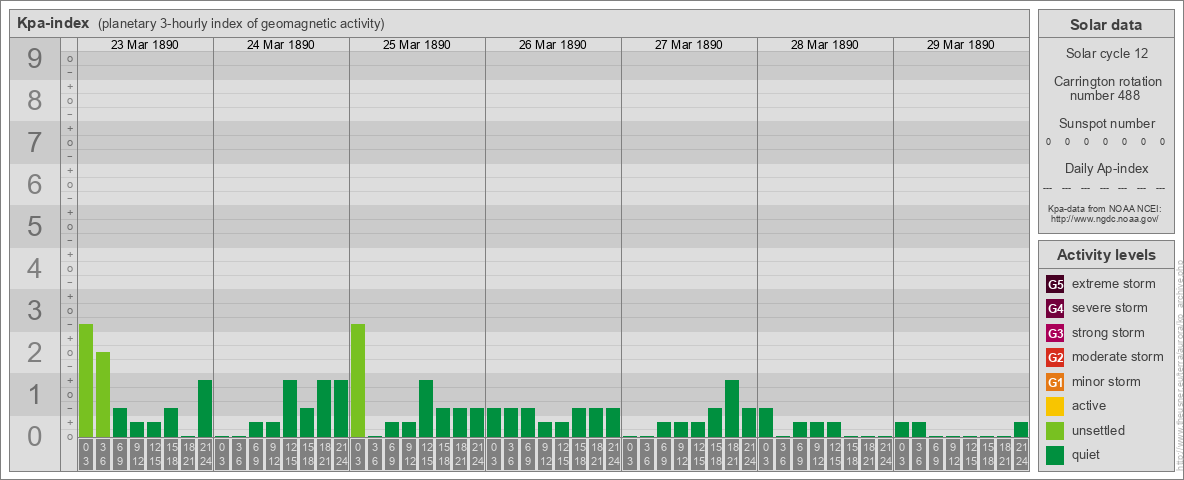Screen dimensions: 1184x480
Task: Click the 'extreme storm' legend label
Action: tap(1114, 285)
